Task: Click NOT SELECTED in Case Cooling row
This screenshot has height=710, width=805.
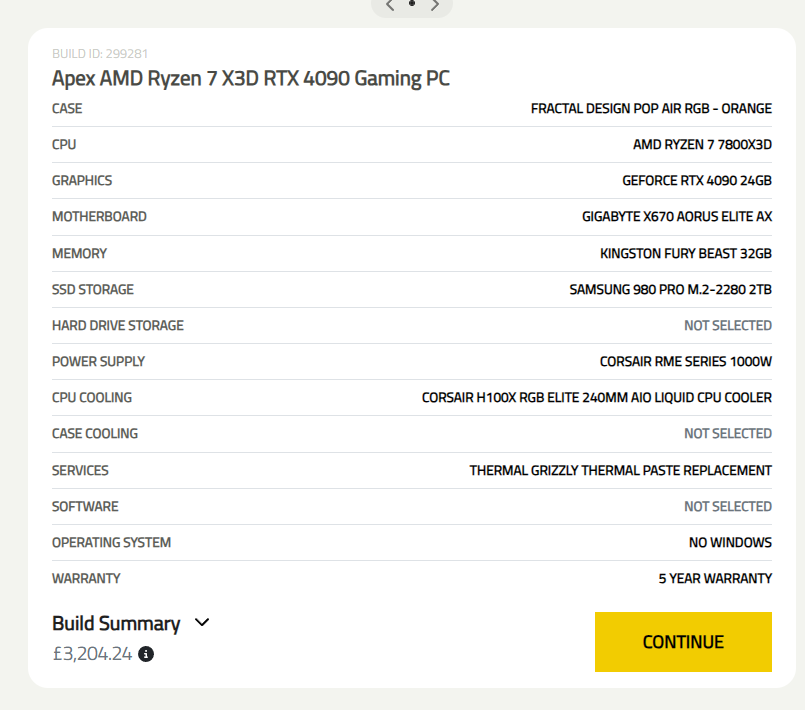Action: (728, 433)
